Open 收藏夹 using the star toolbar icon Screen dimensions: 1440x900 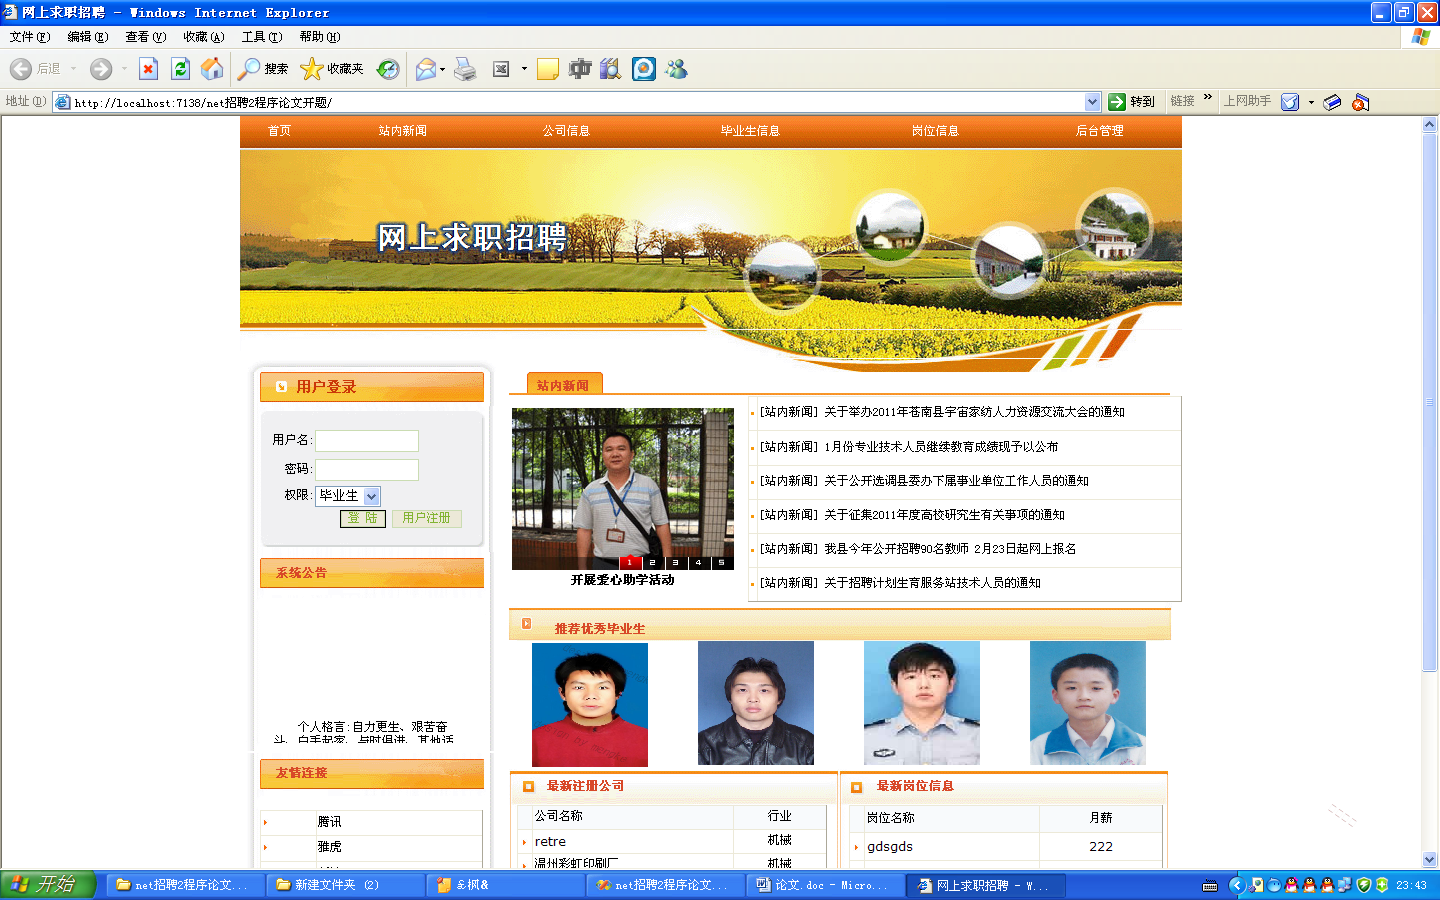(312, 68)
